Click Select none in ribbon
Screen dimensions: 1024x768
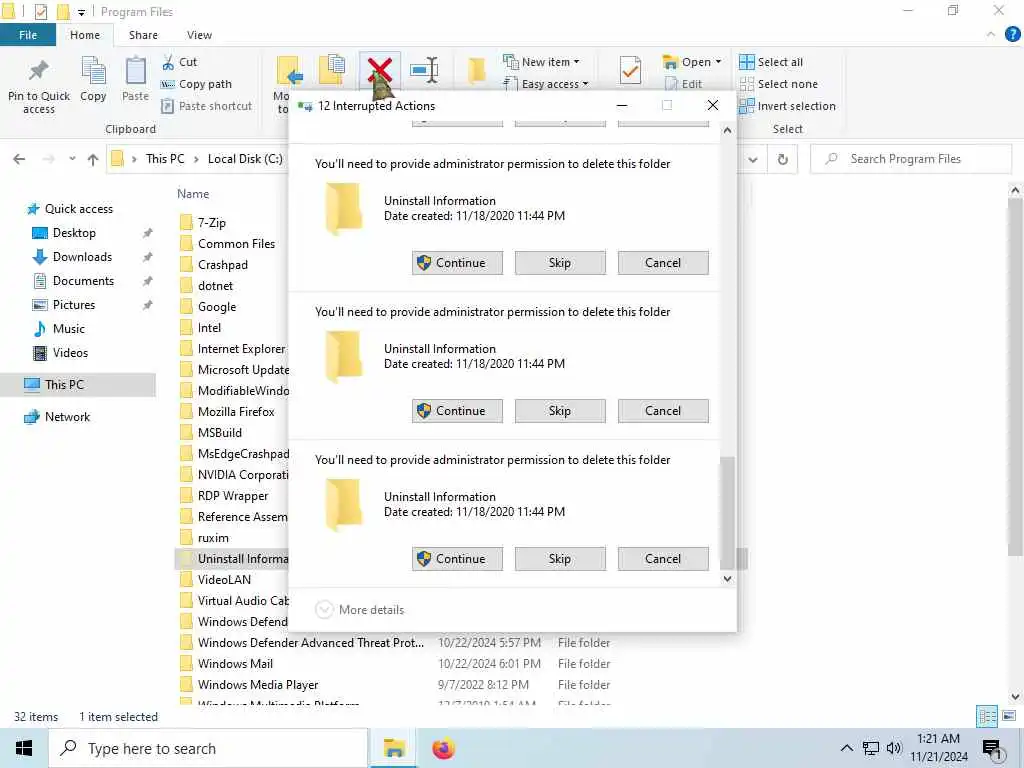click(778, 84)
